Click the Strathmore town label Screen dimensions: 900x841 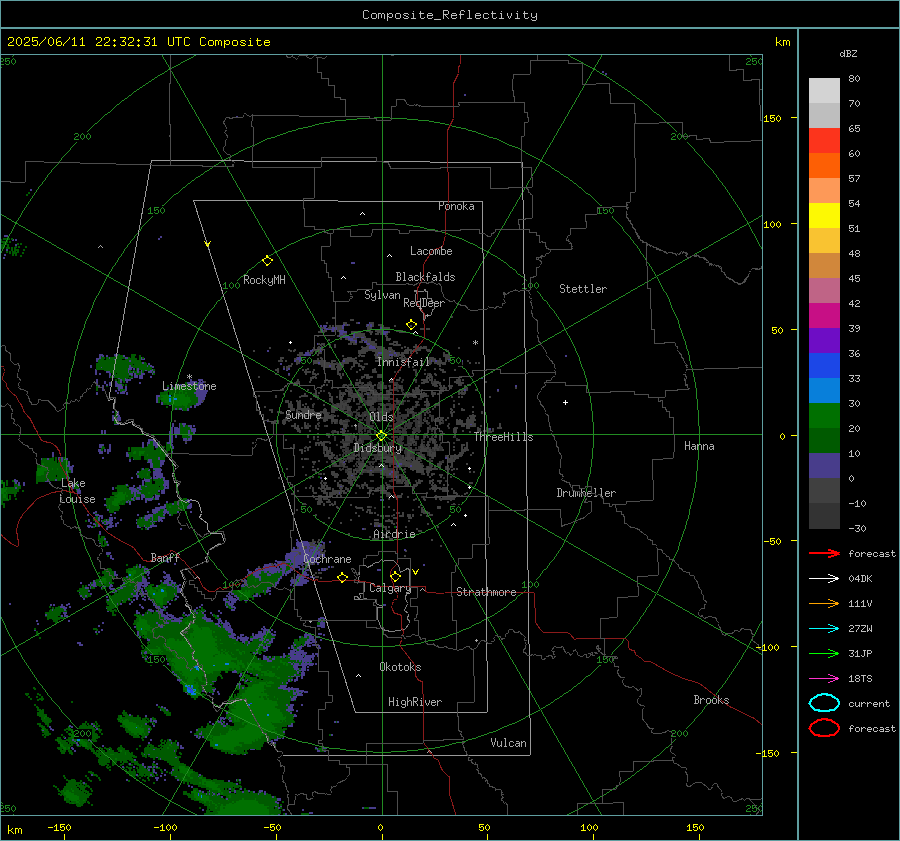click(486, 592)
